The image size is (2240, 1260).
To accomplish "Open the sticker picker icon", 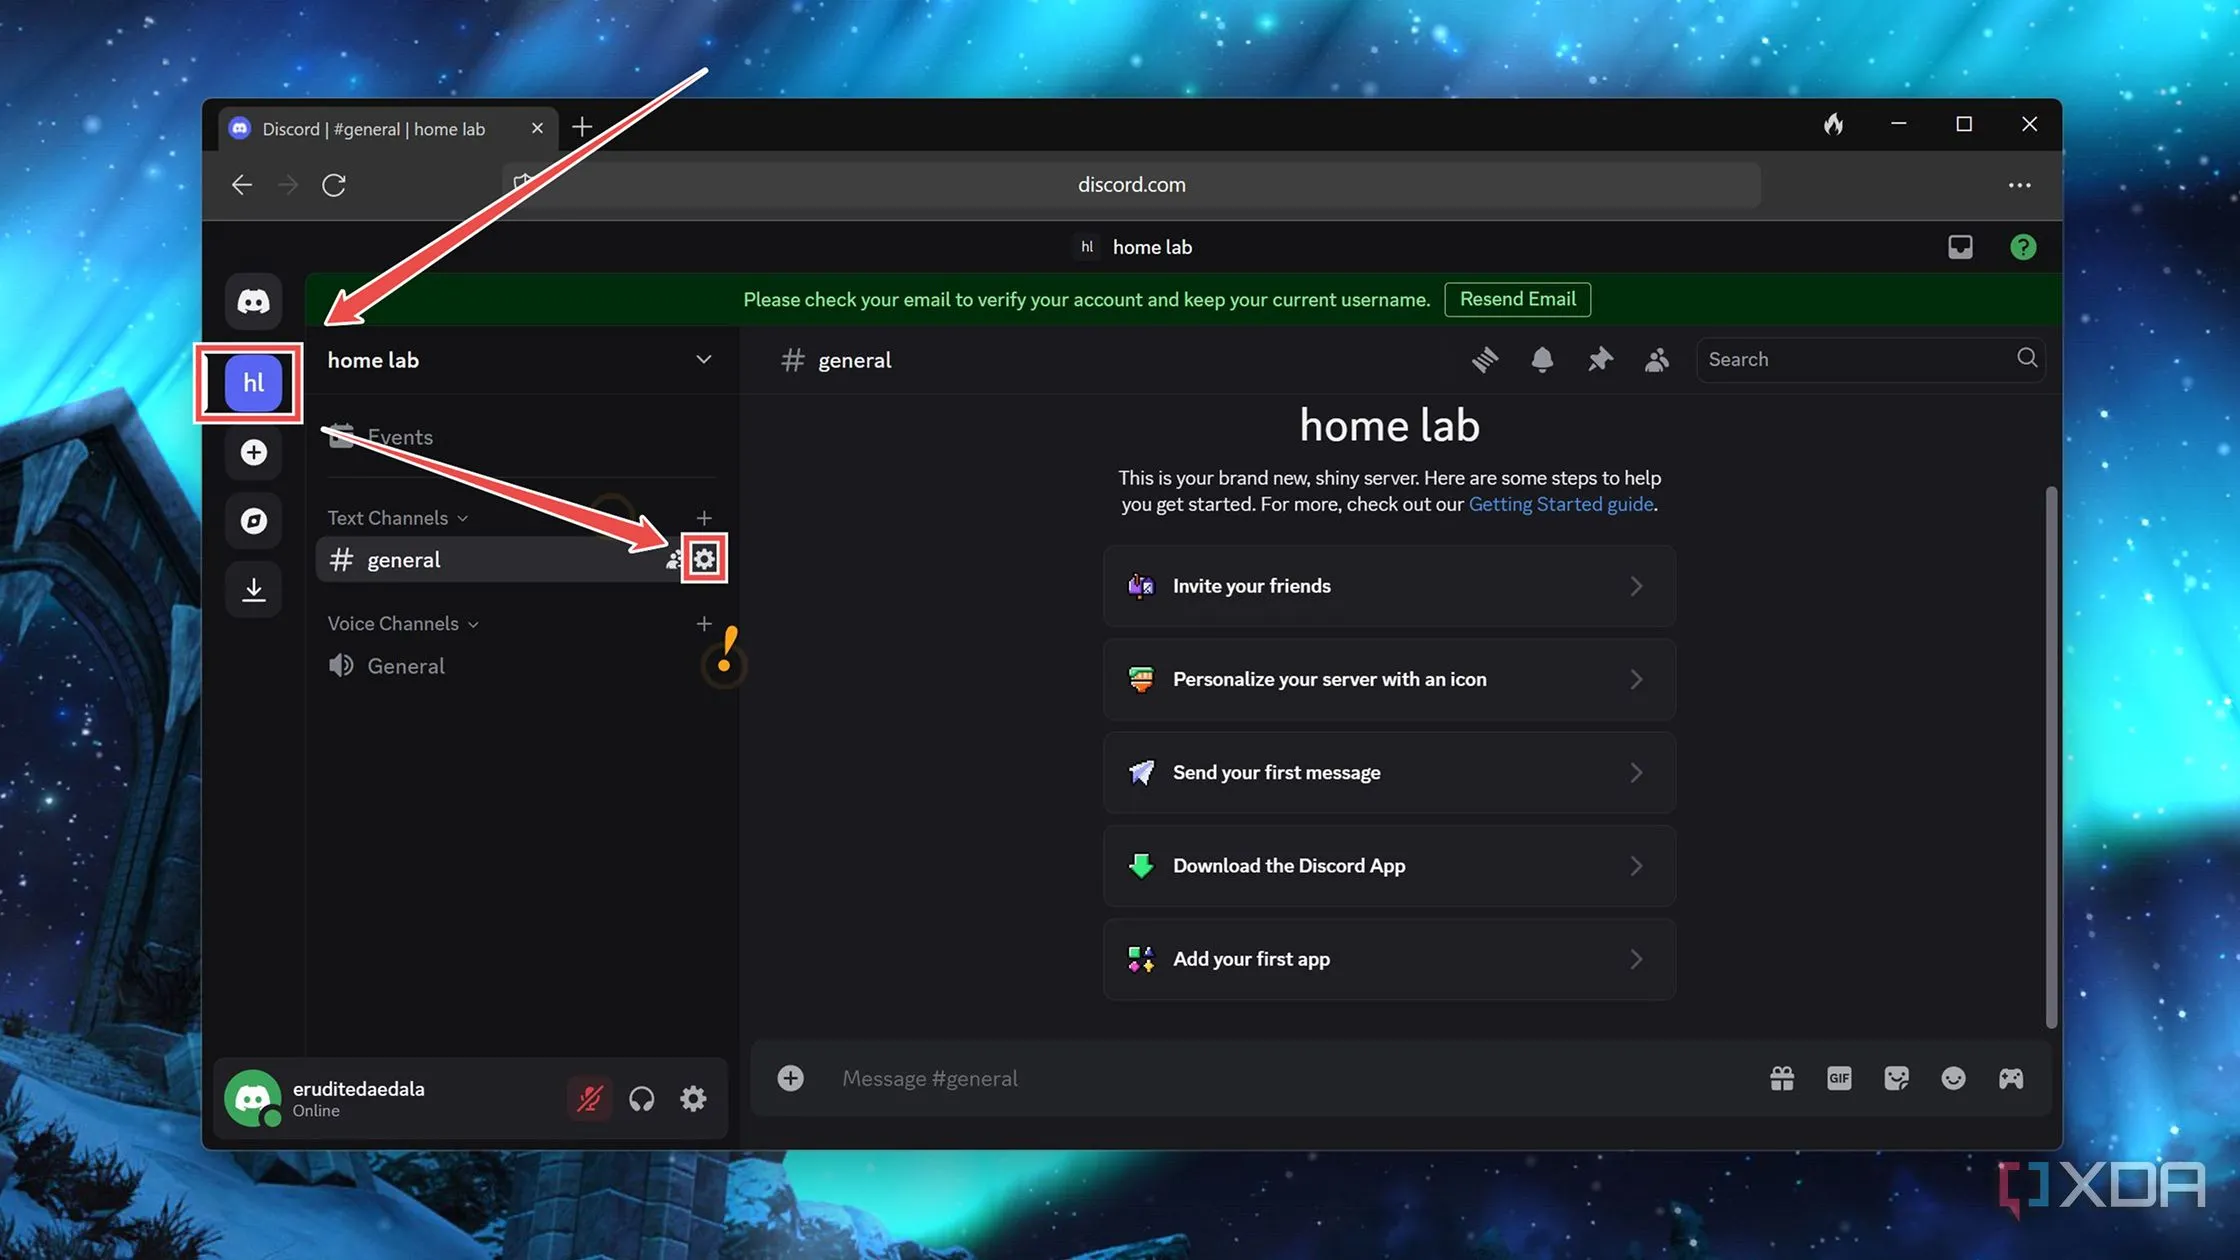I will (x=1896, y=1078).
